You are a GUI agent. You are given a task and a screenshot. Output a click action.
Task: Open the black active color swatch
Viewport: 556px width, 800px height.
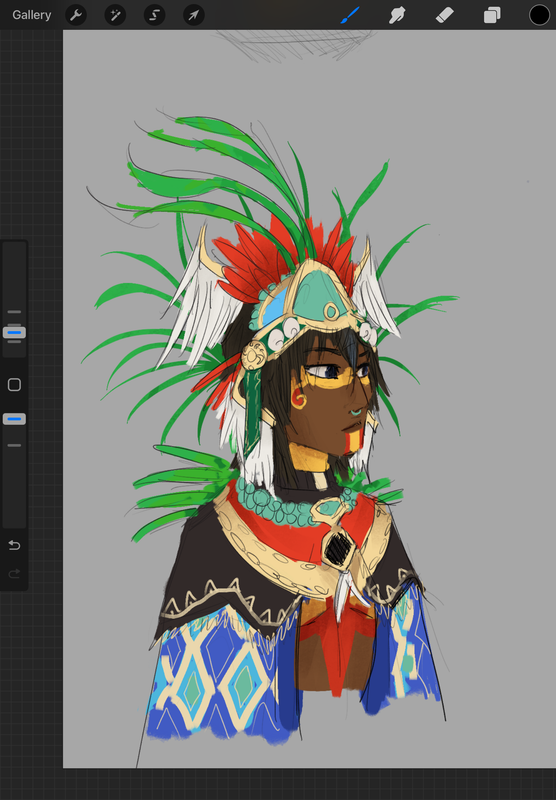point(539,15)
